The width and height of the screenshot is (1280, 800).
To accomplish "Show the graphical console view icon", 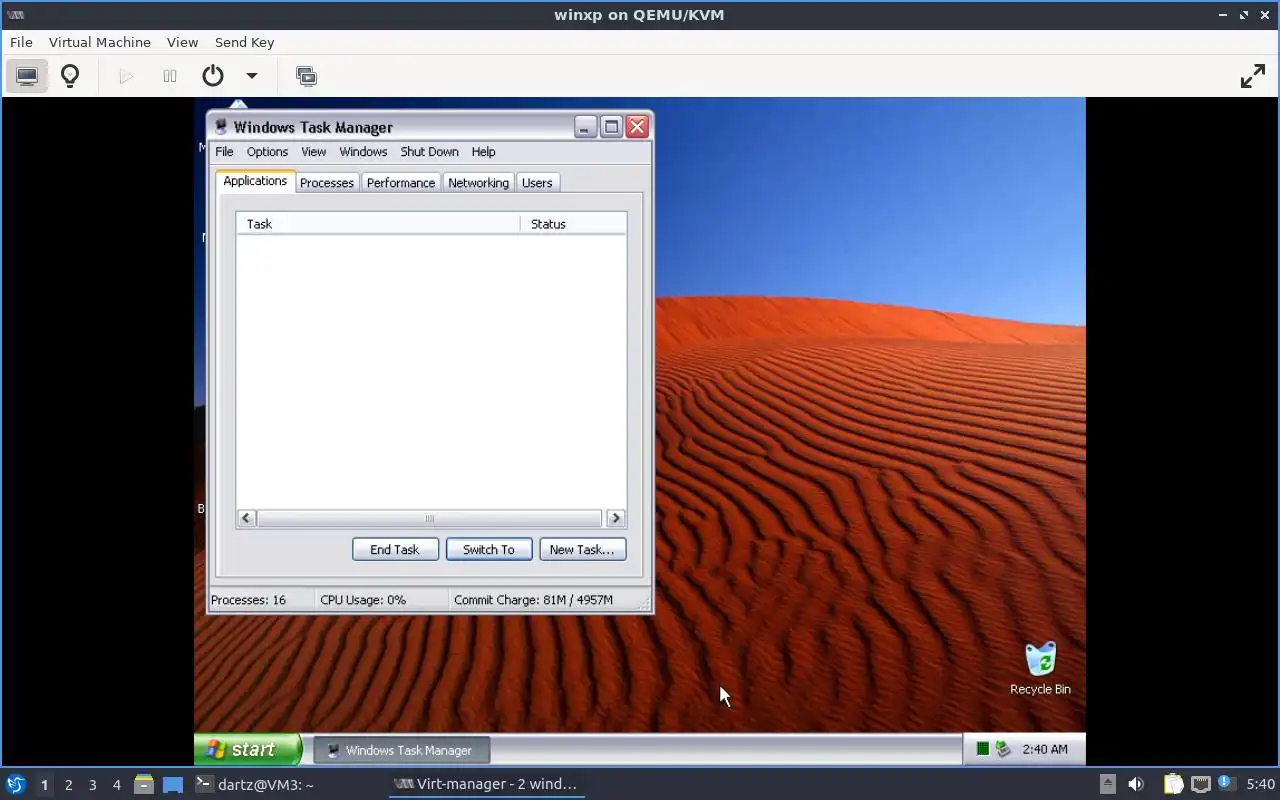I will pyautogui.click(x=27, y=76).
